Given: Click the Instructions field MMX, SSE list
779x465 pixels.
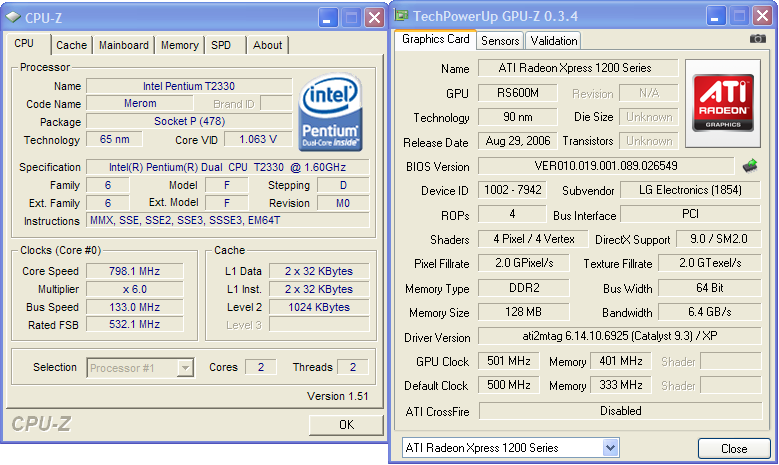Looking at the screenshot, I should (x=228, y=220).
